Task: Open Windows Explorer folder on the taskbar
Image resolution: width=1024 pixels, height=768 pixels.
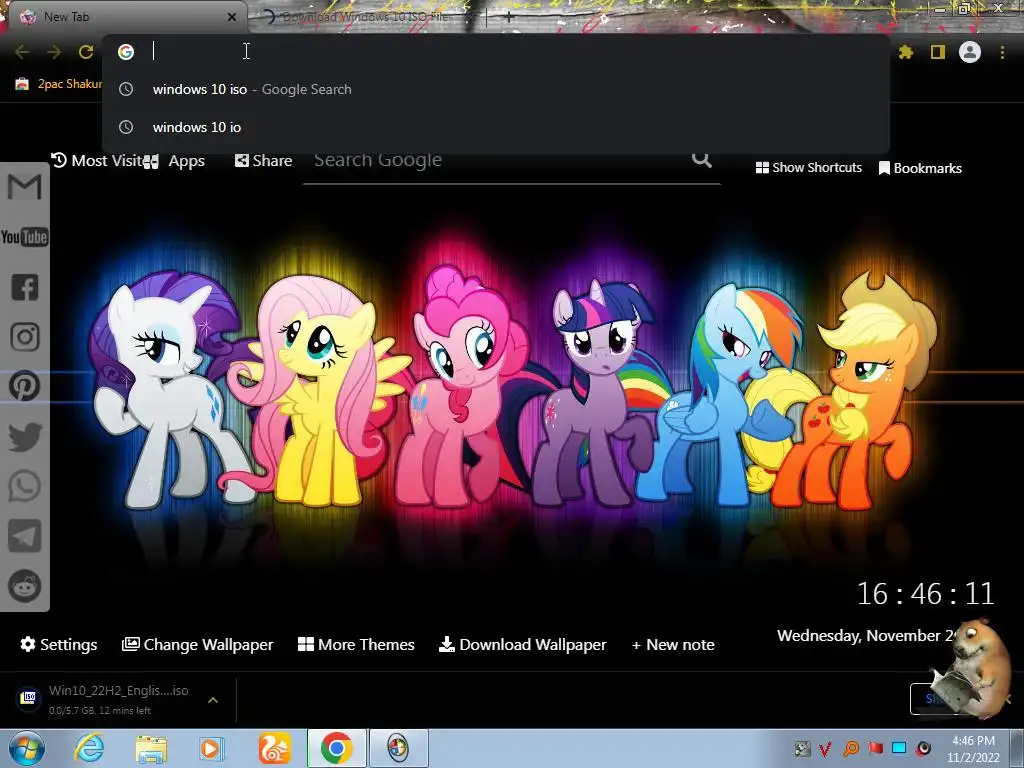Action: pos(151,749)
